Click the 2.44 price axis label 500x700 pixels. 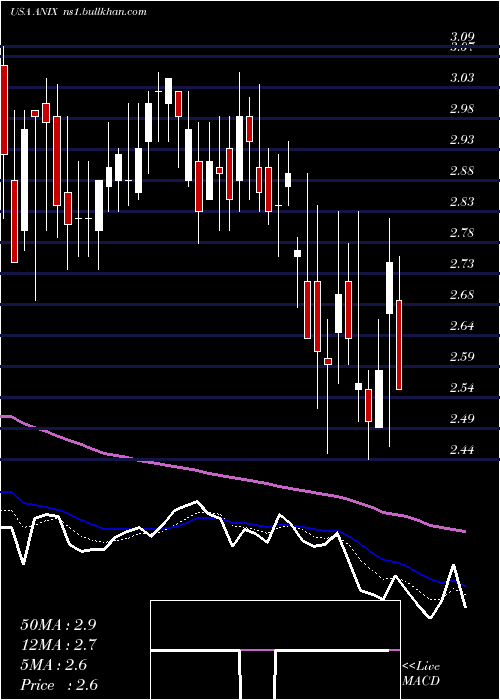tap(462, 450)
